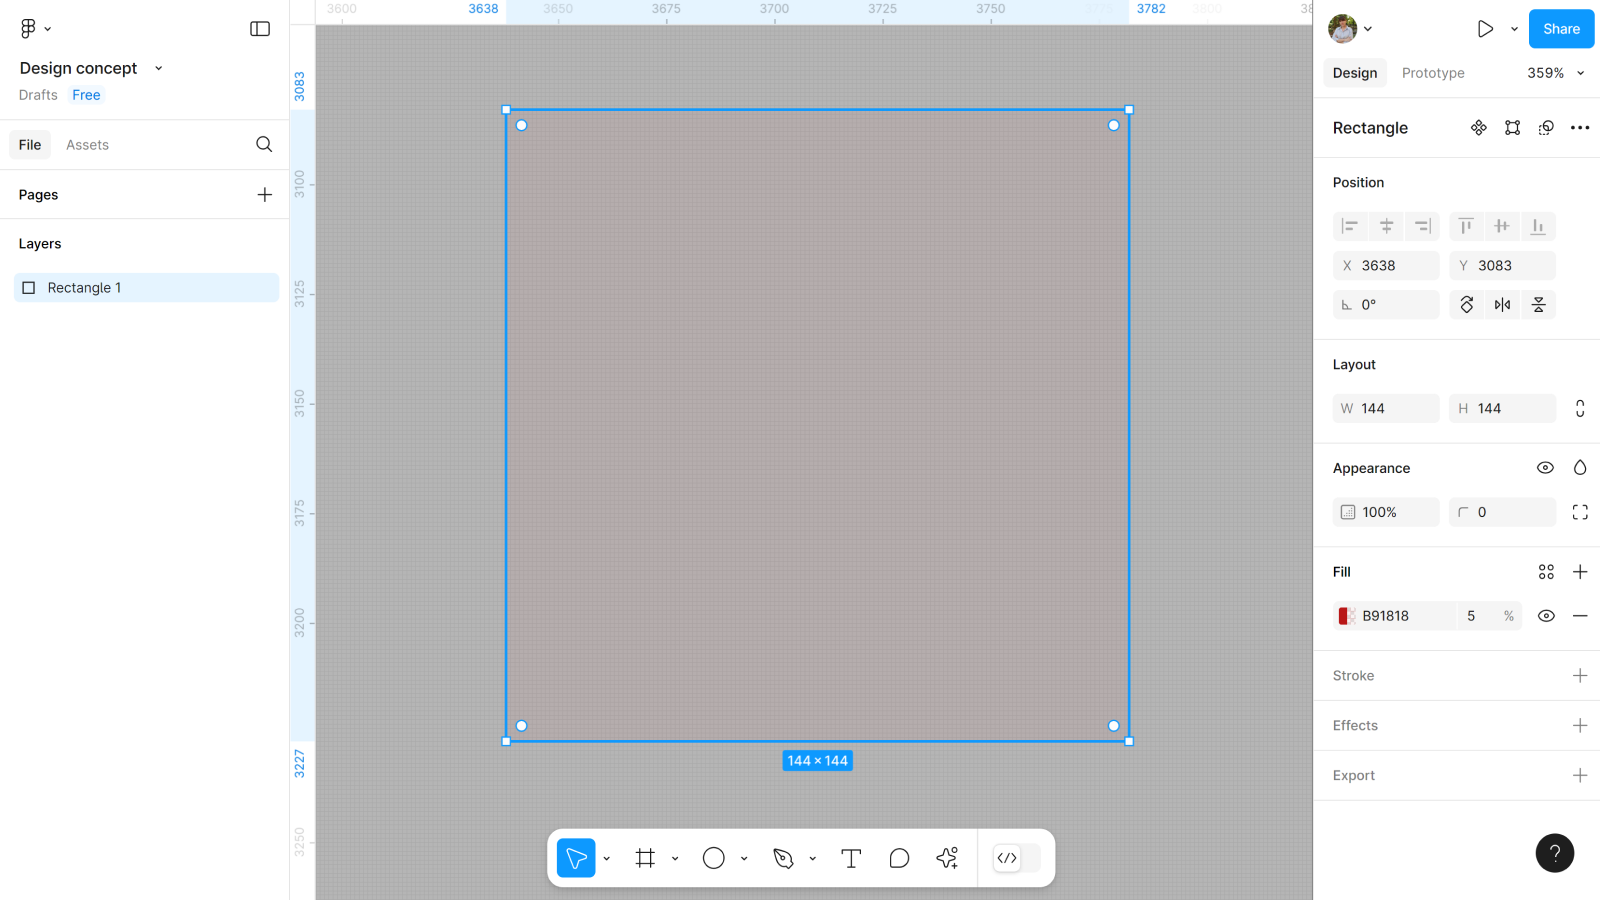This screenshot has height=900, width=1600.
Task: Toggle layer visibility in Appearance section
Action: [x=1545, y=468]
